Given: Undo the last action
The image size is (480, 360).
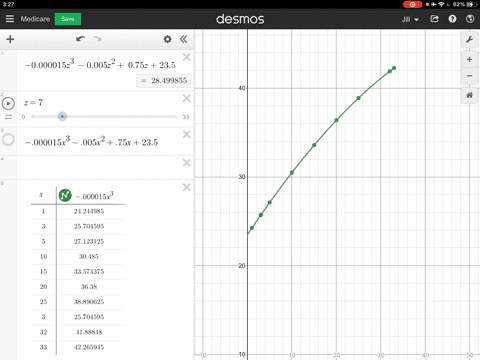Looking at the screenshot, I should click(x=80, y=39).
